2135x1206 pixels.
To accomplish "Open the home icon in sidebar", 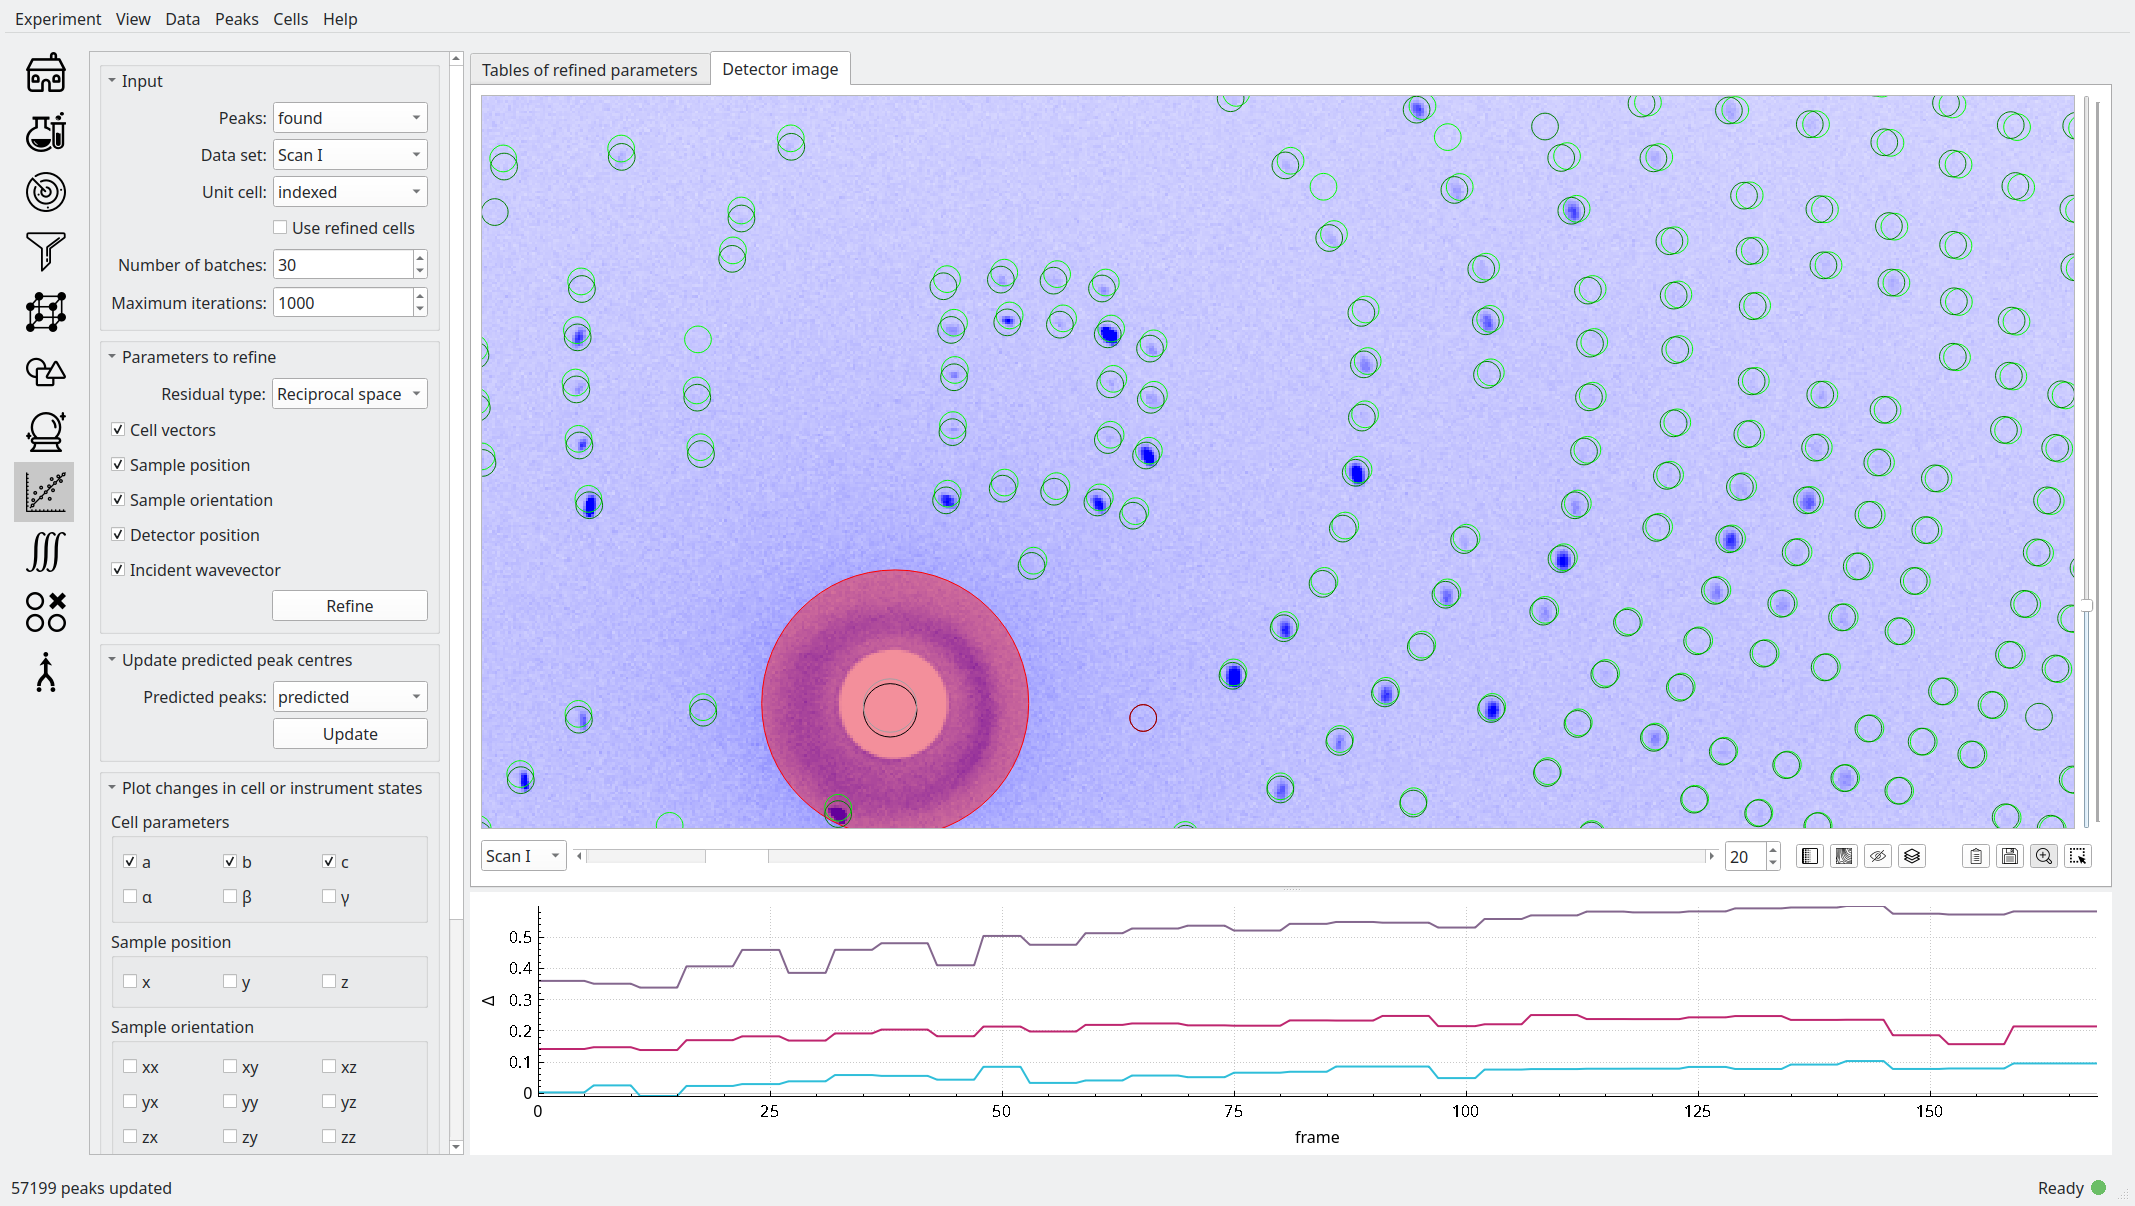I will click(45, 73).
